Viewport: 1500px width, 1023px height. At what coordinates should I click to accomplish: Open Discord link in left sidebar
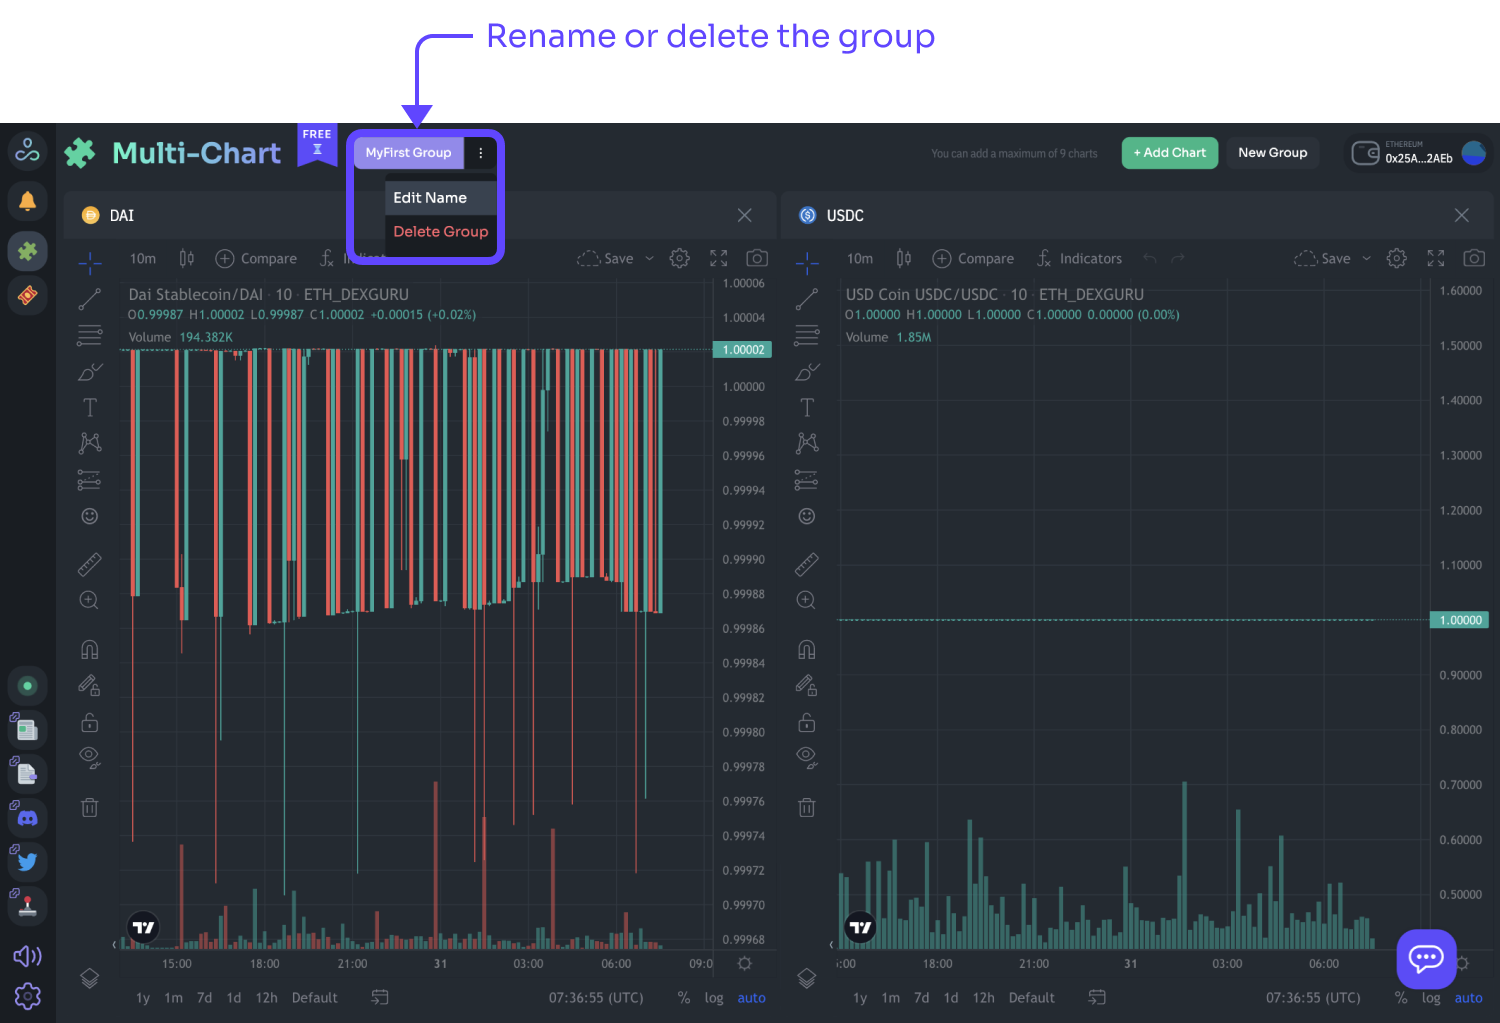pyautogui.click(x=28, y=818)
